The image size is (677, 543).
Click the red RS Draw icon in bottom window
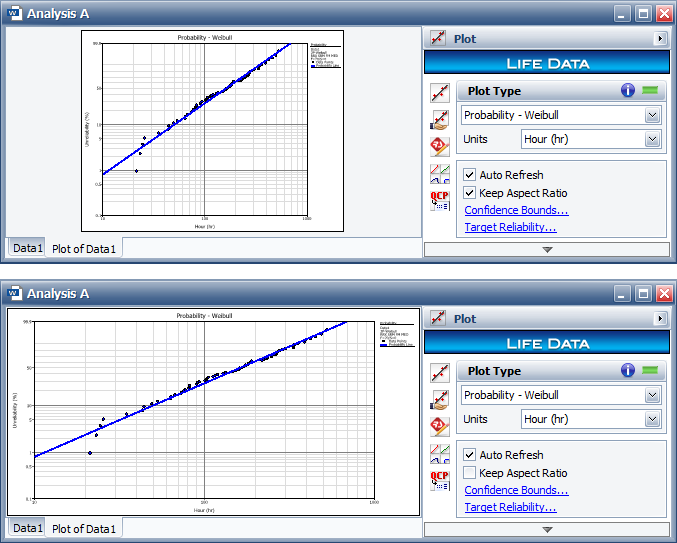coord(439,427)
